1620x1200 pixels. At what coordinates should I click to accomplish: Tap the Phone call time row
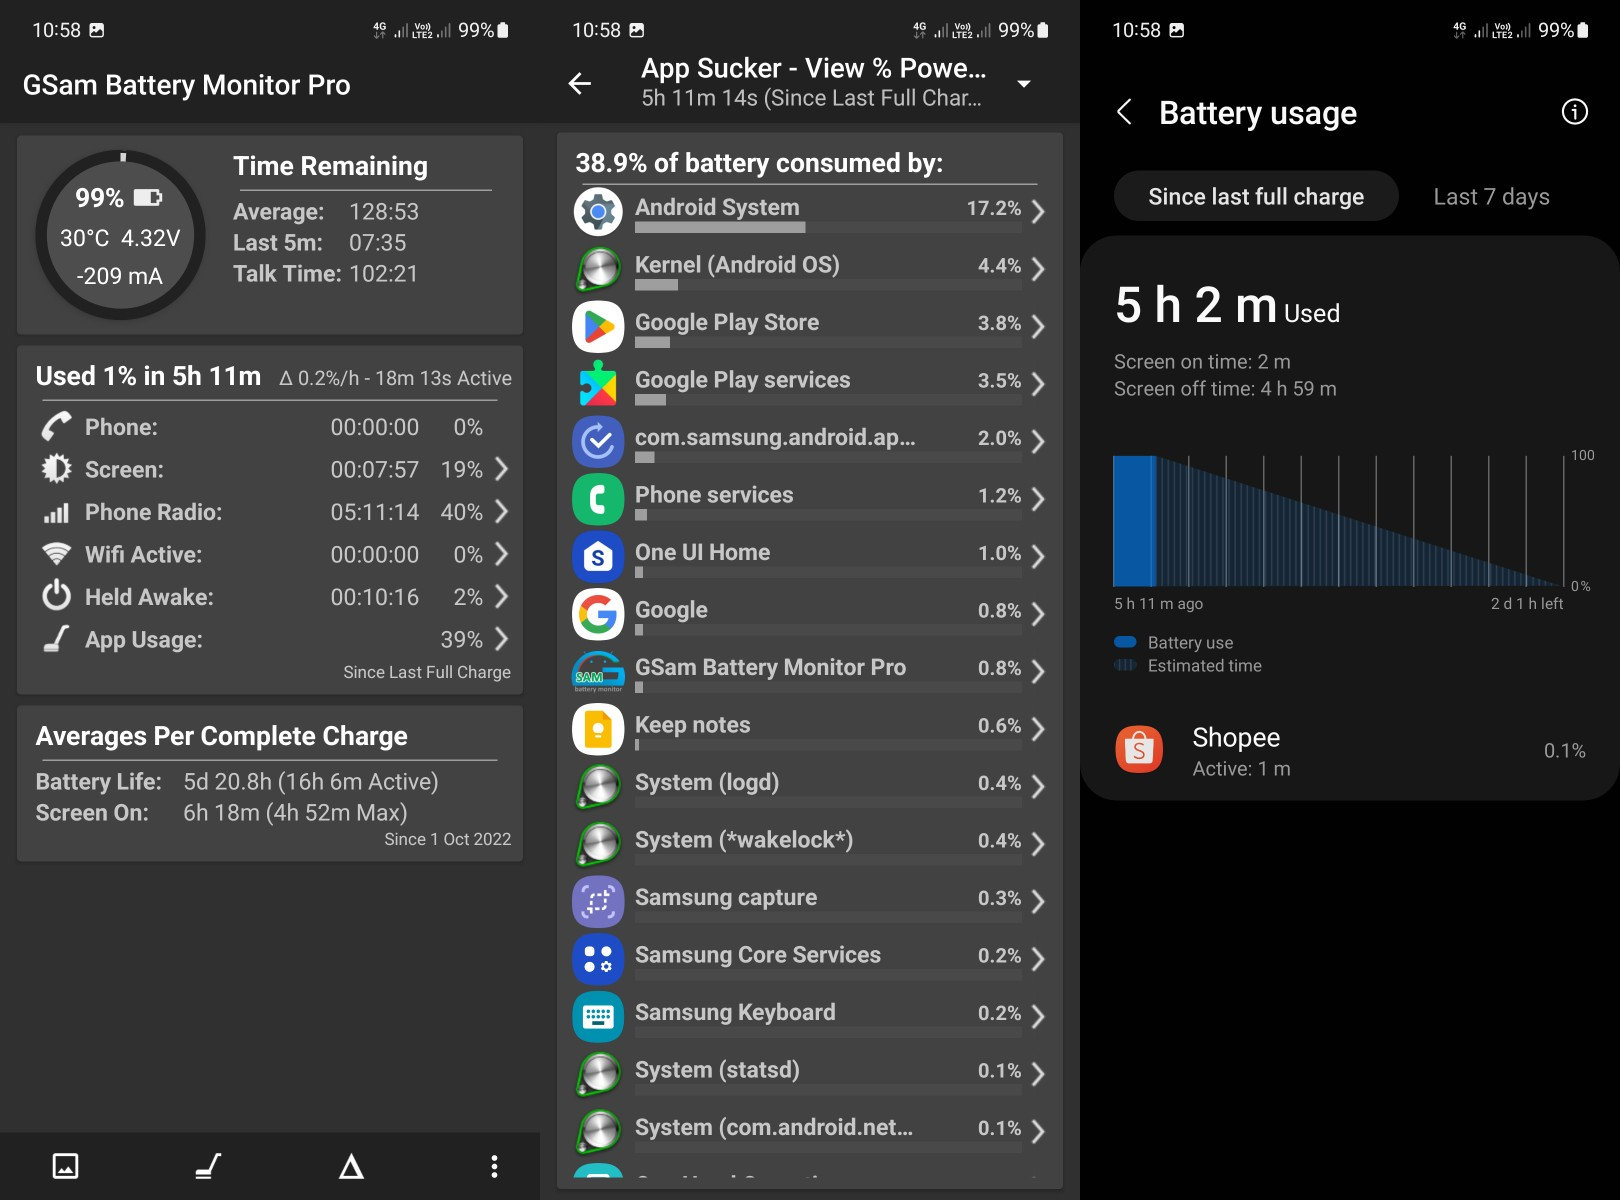click(270, 427)
